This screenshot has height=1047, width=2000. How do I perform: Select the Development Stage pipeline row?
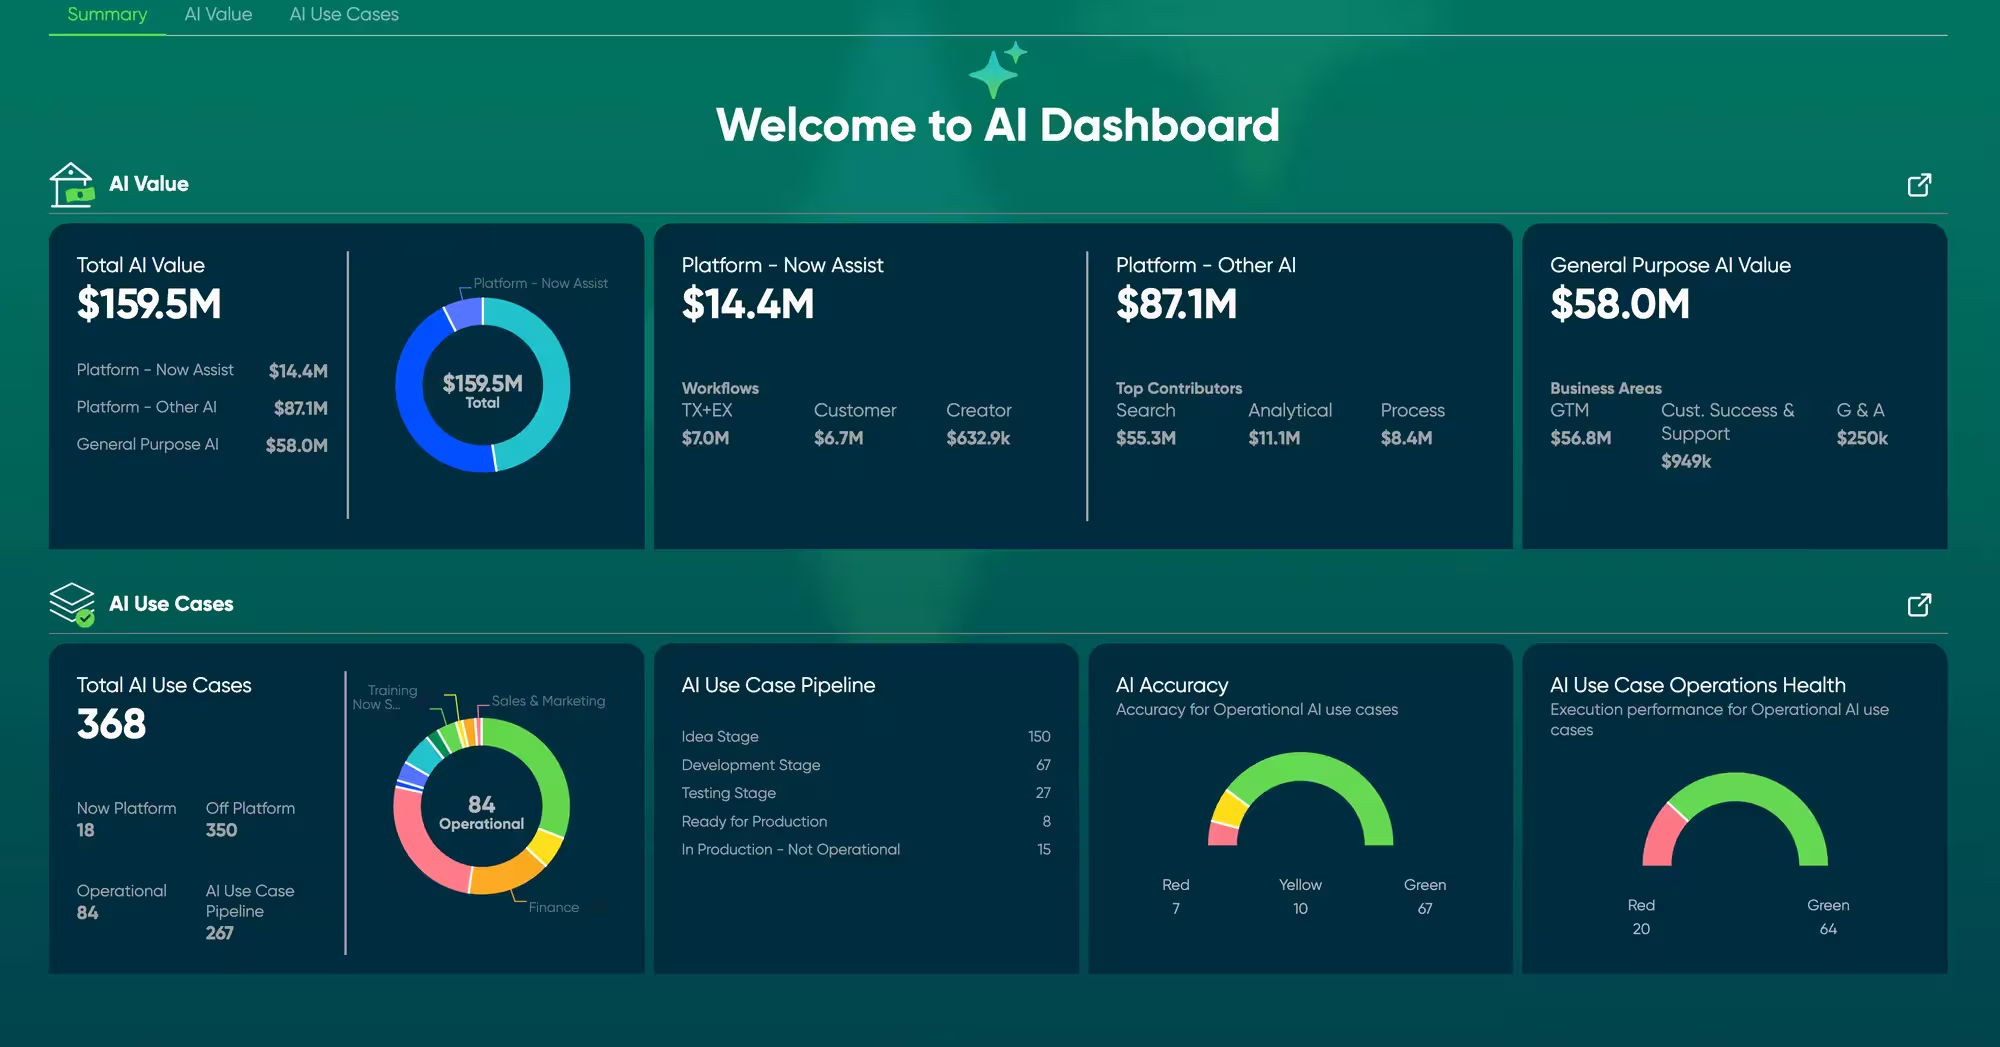coord(750,765)
